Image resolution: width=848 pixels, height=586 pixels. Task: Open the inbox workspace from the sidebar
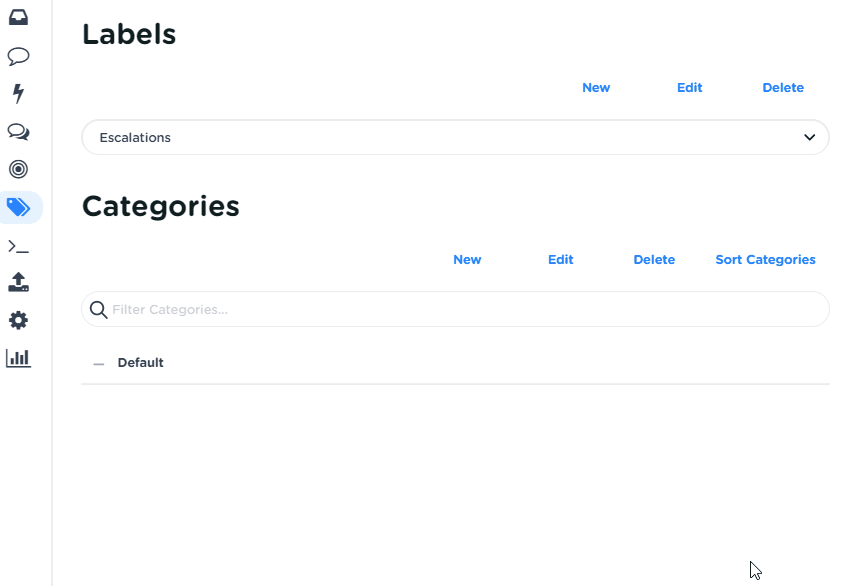point(18,17)
